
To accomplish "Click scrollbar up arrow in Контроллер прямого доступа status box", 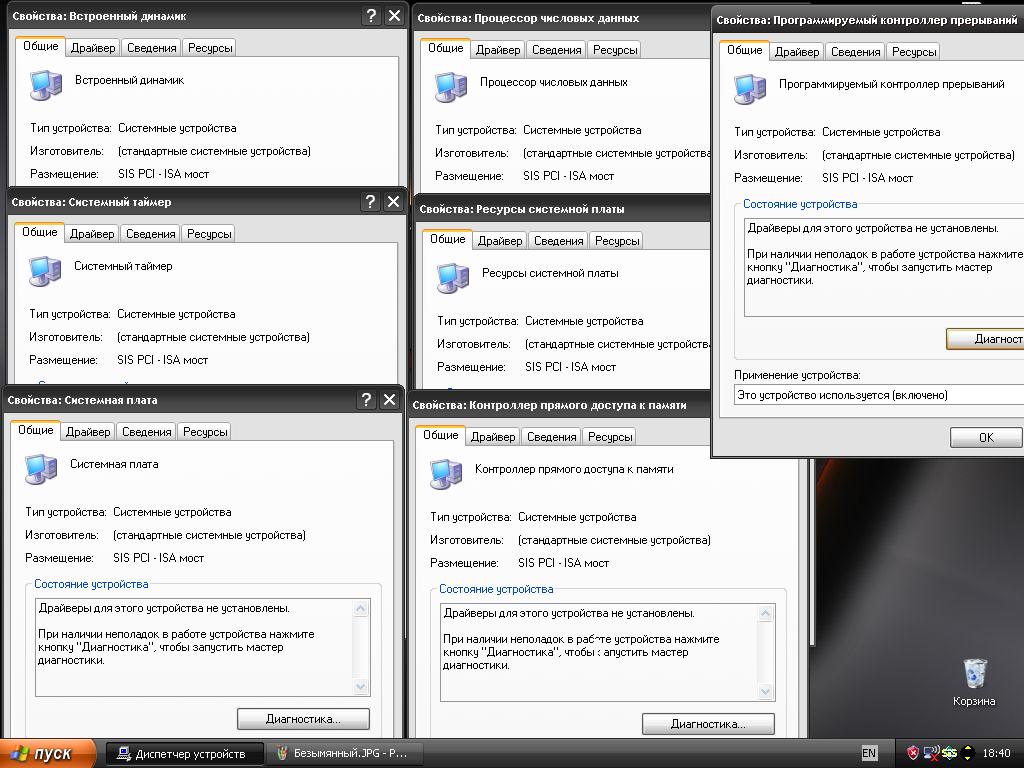I will click(x=765, y=614).
